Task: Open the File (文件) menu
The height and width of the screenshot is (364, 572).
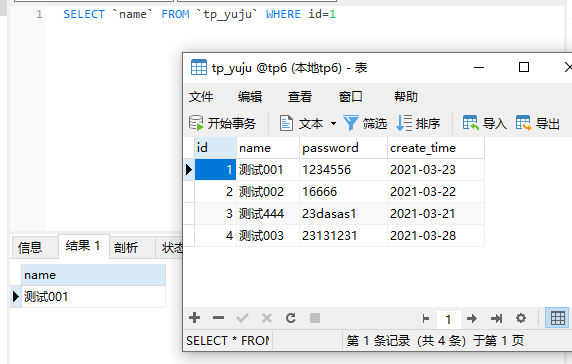Action: click(201, 97)
